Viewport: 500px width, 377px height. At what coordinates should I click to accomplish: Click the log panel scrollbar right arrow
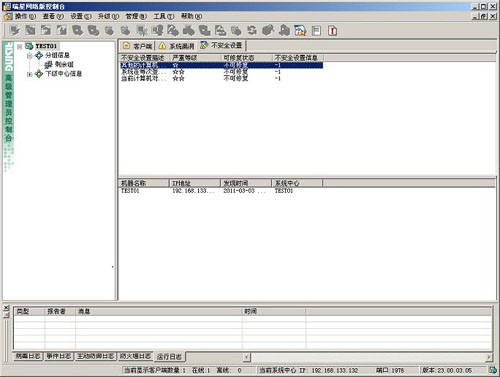pyautogui.click(x=489, y=357)
